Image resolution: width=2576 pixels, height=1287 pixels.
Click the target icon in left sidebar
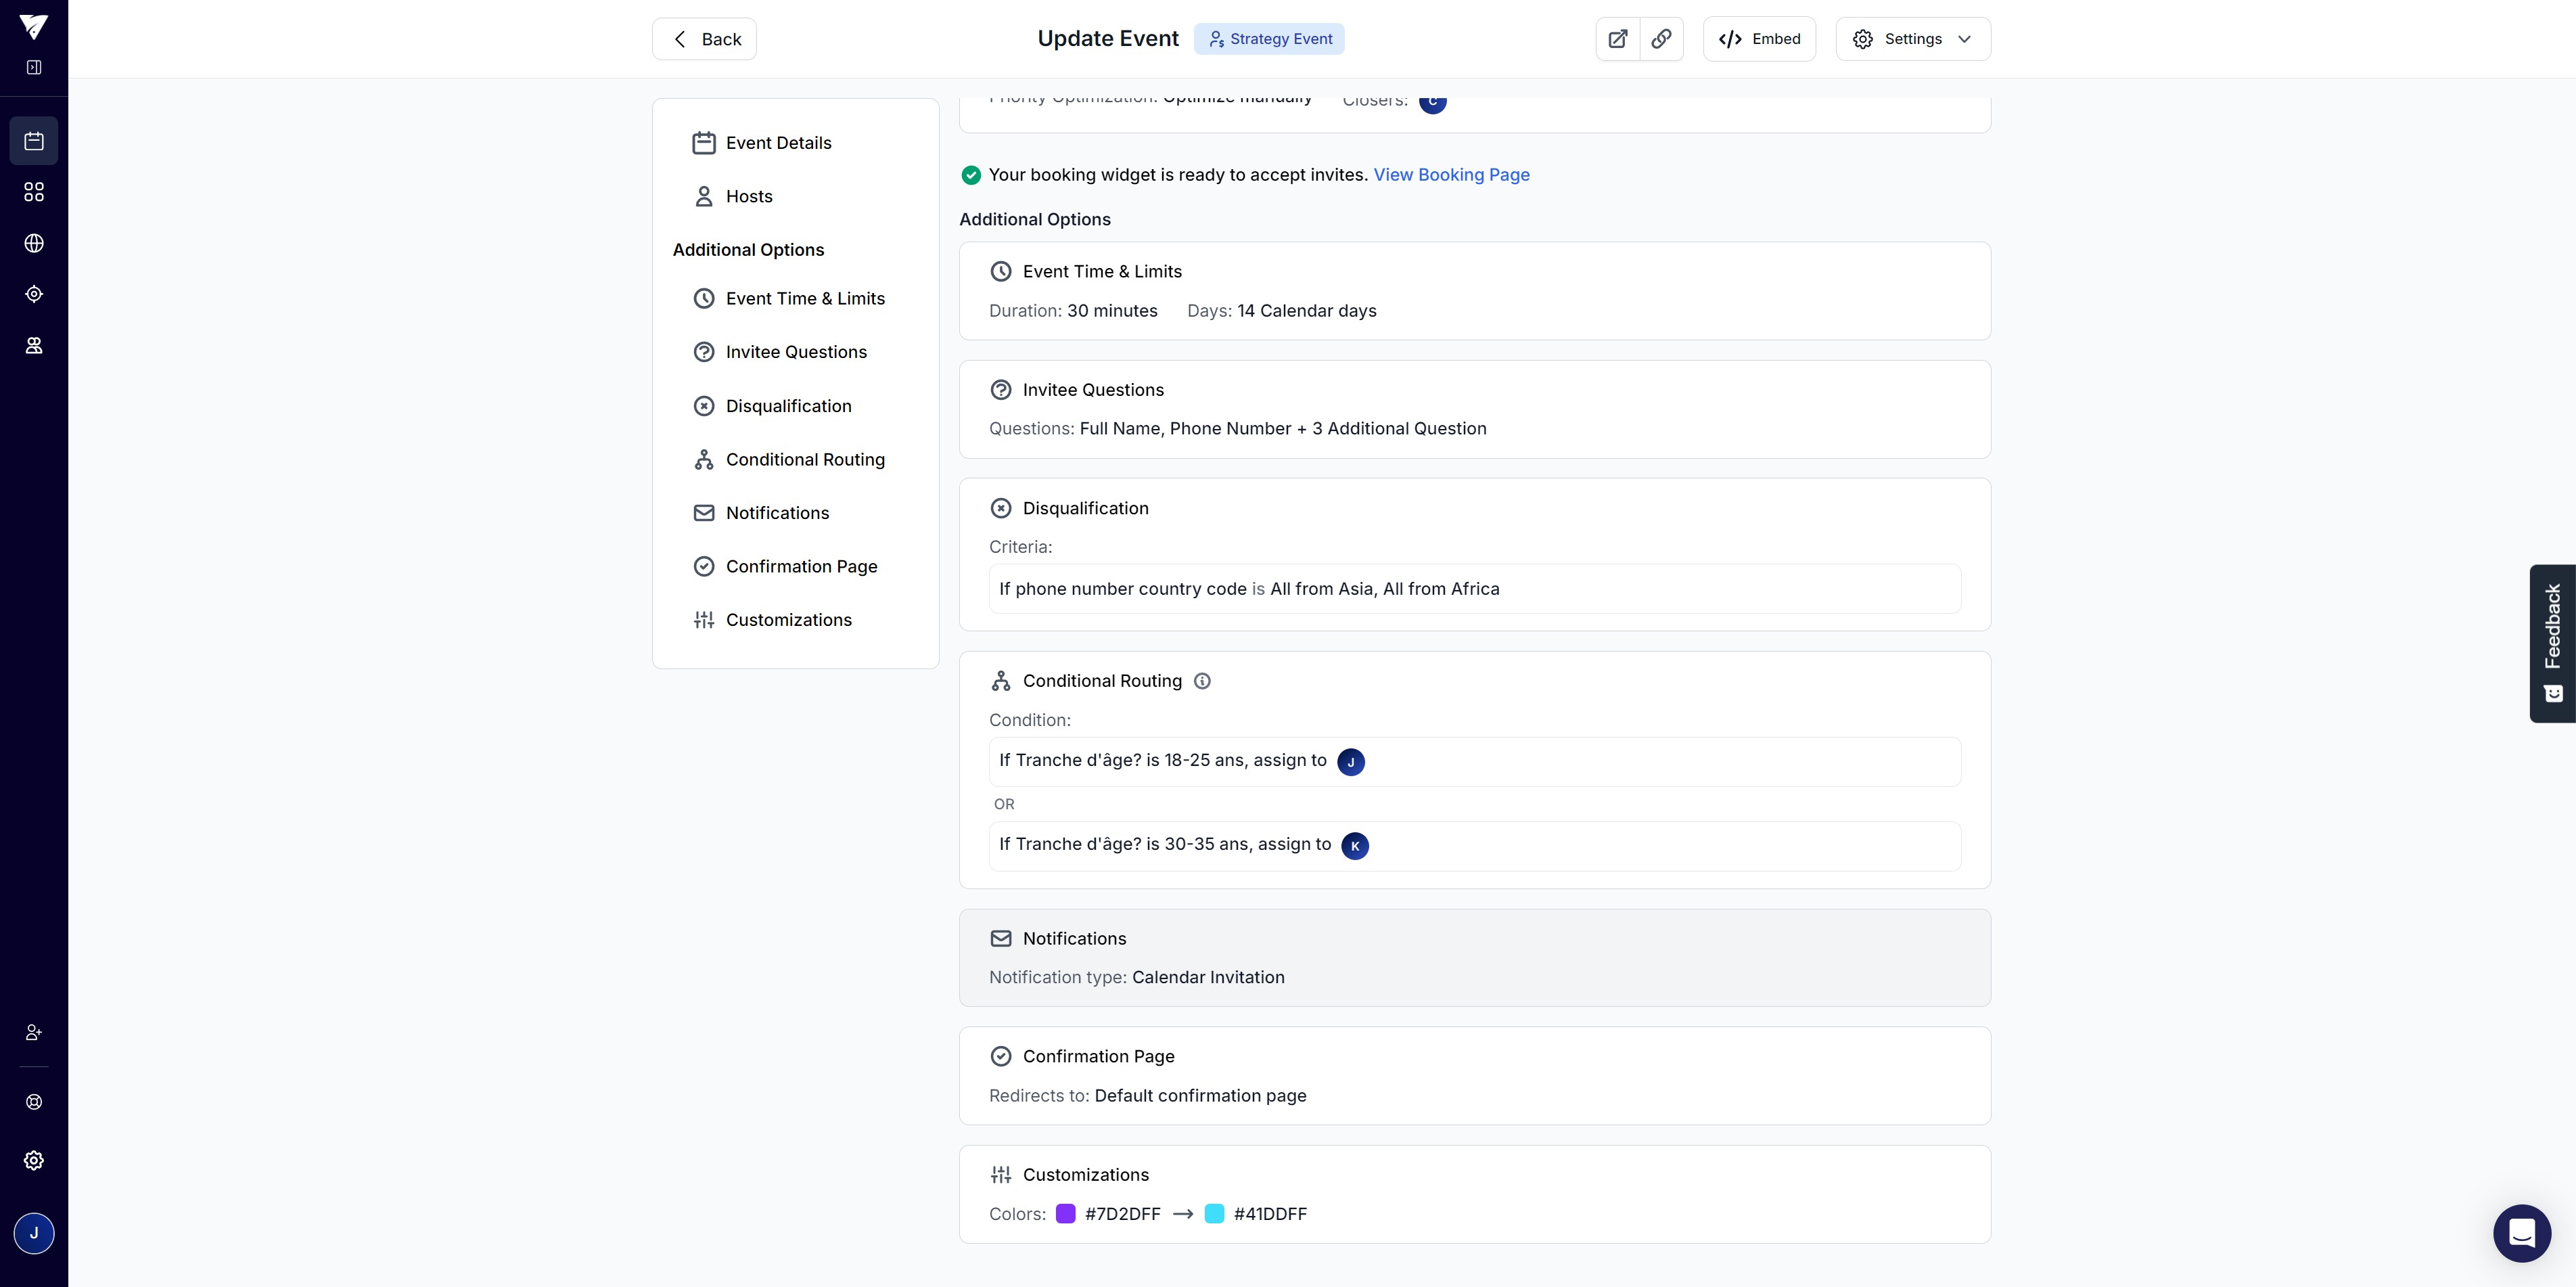34,294
